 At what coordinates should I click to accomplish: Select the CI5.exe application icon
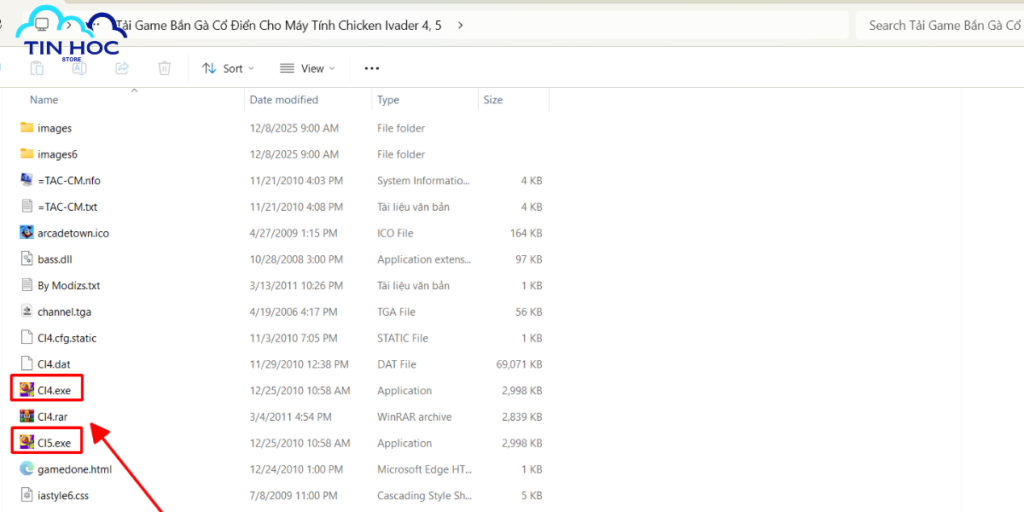click(27, 442)
